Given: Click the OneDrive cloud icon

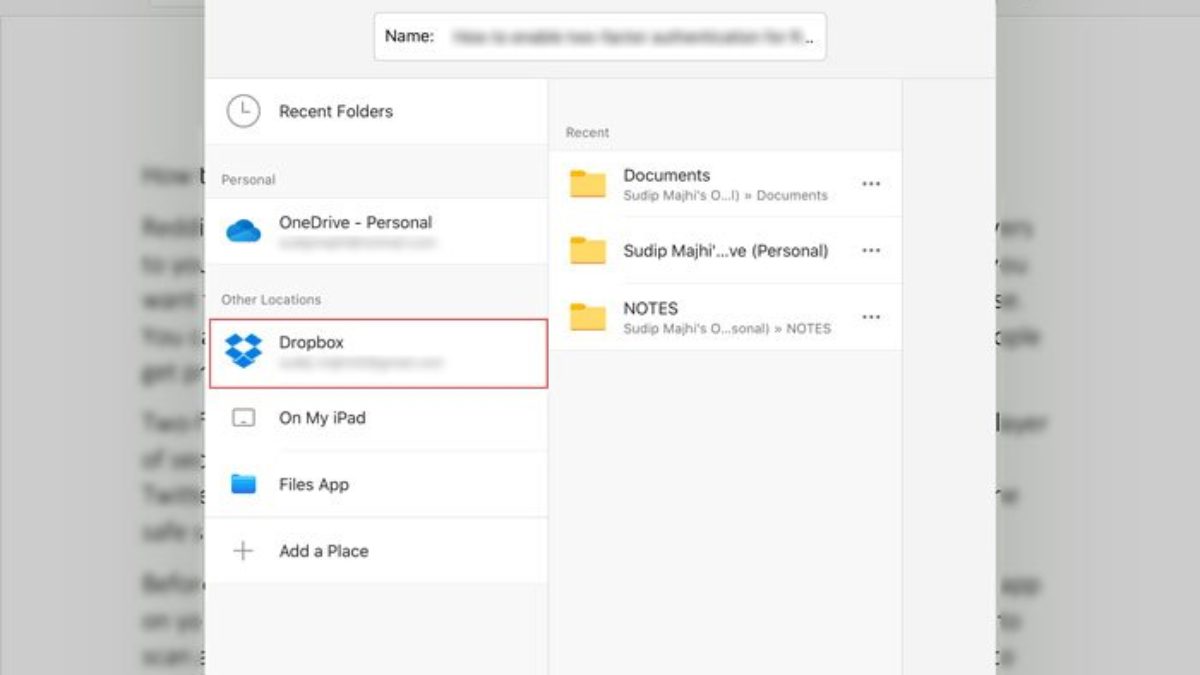Looking at the screenshot, I should click(243, 231).
